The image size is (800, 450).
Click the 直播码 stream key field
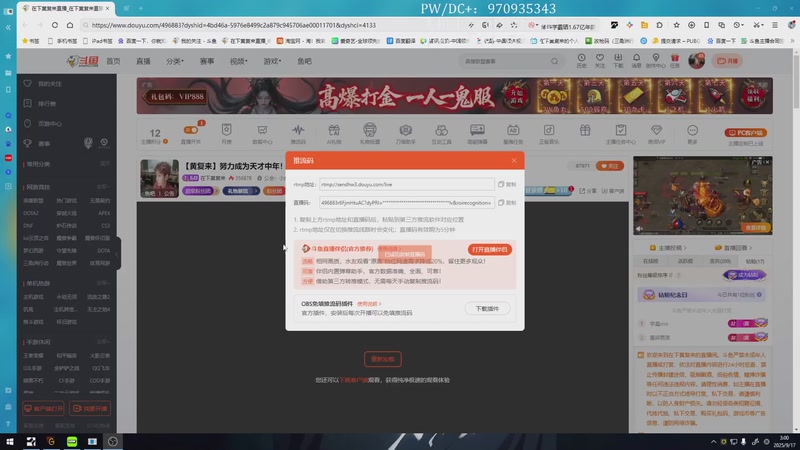(407, 203)
